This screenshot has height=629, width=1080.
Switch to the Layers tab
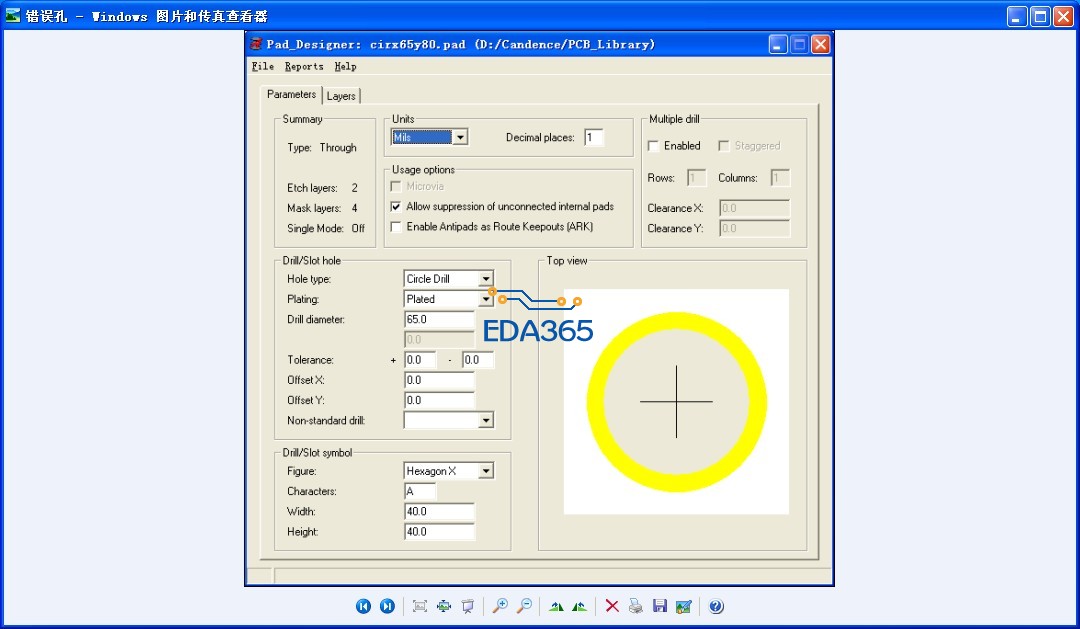[341, 96]
